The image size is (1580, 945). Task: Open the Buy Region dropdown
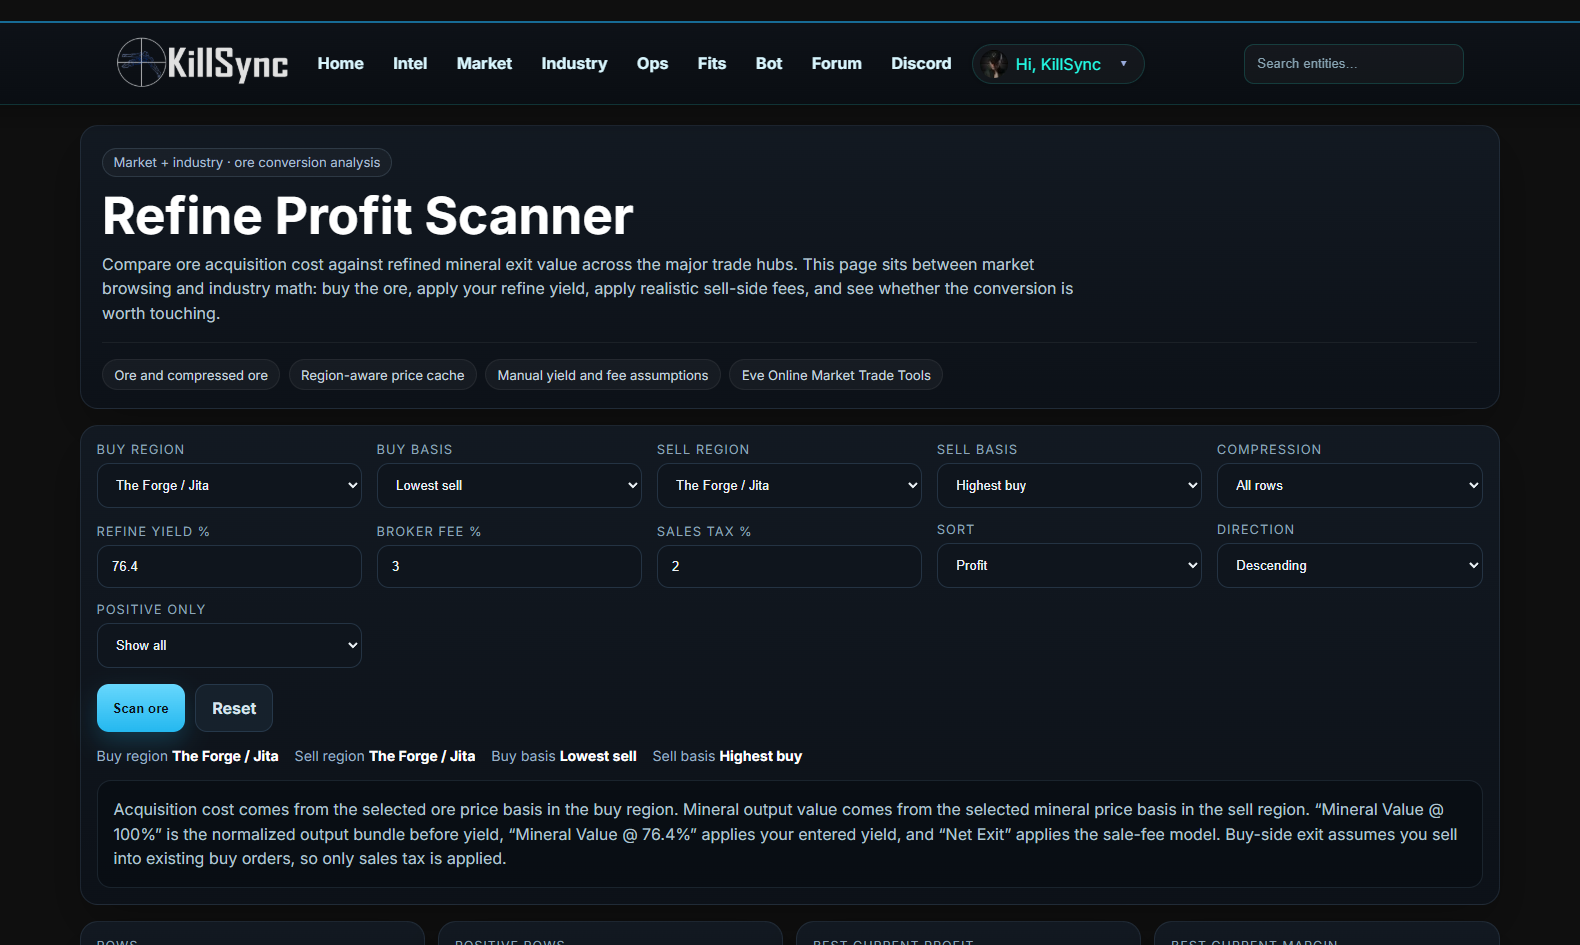pyautogui.click(x=229, y=485)
